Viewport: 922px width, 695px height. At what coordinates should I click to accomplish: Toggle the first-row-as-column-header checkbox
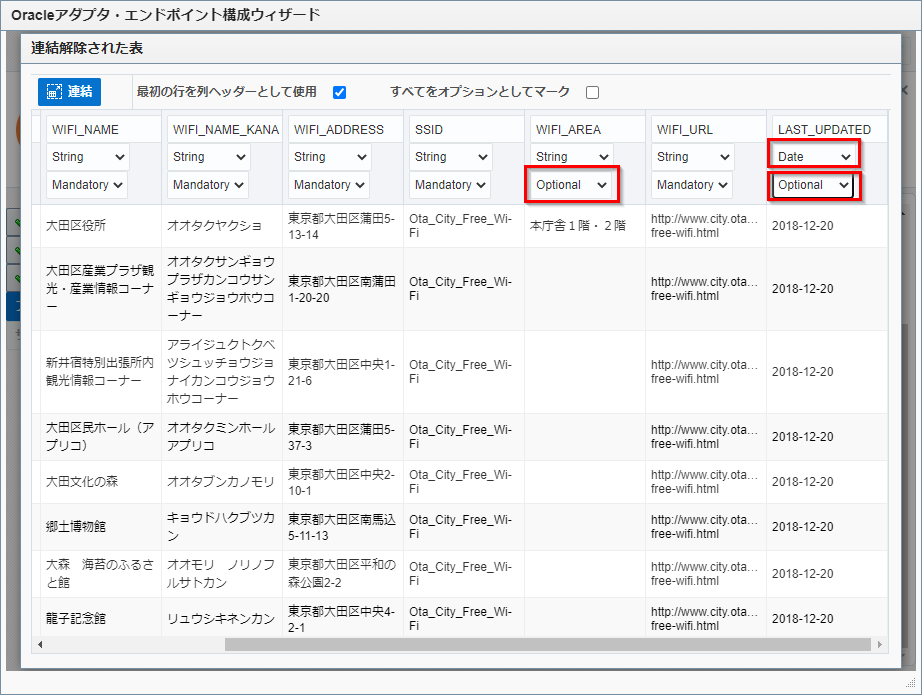pos(339,93)
